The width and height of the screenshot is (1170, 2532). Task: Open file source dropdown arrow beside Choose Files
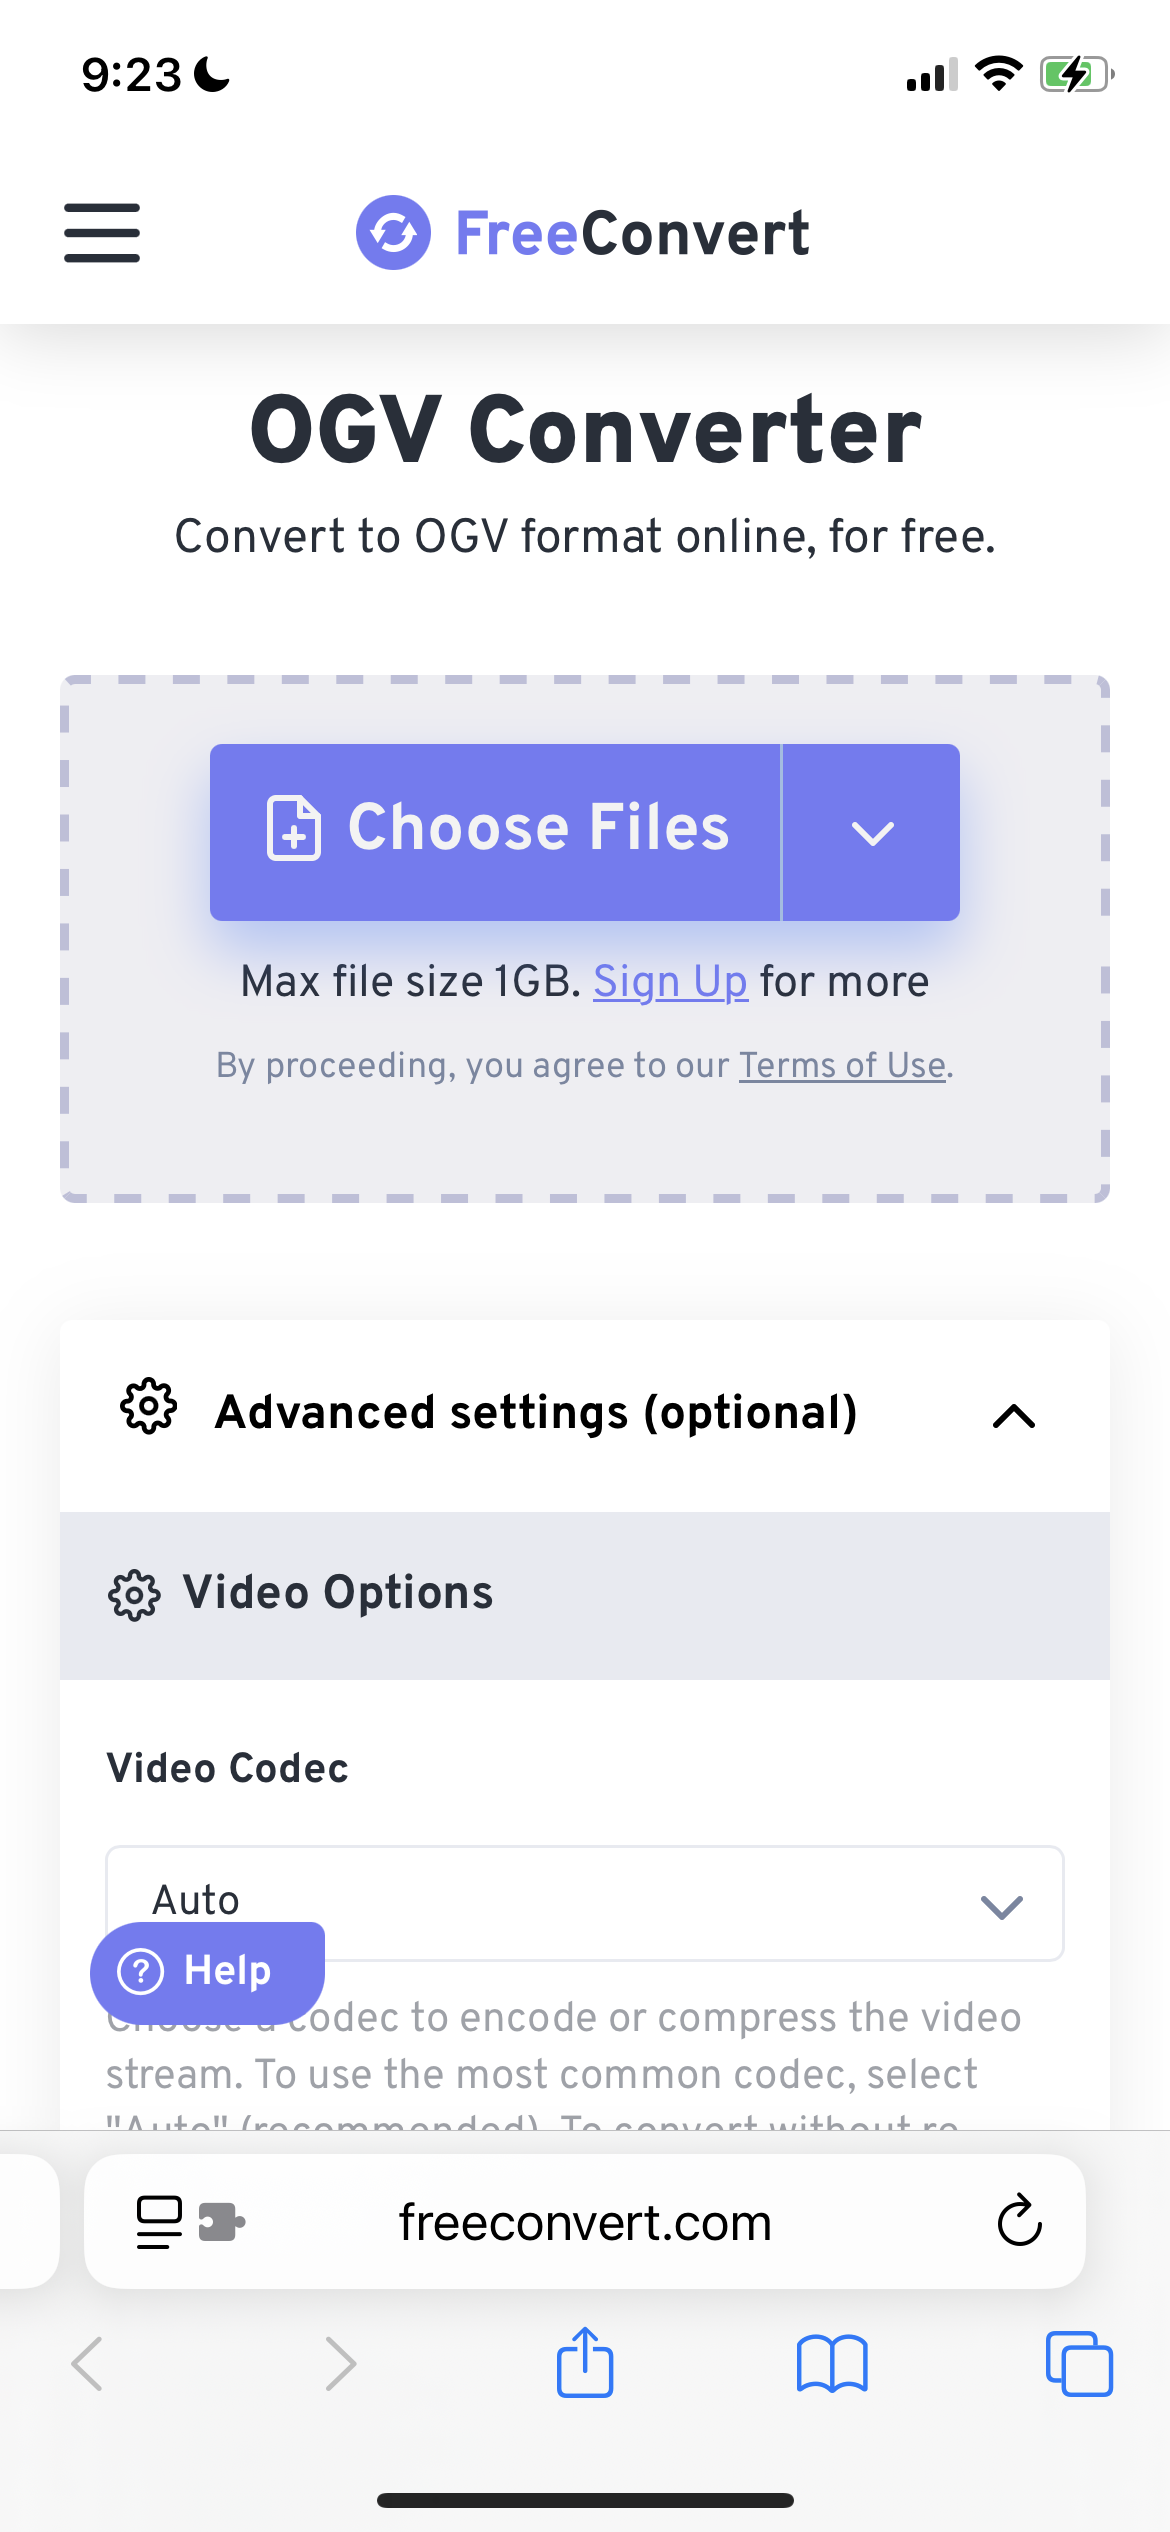point(872,832)
